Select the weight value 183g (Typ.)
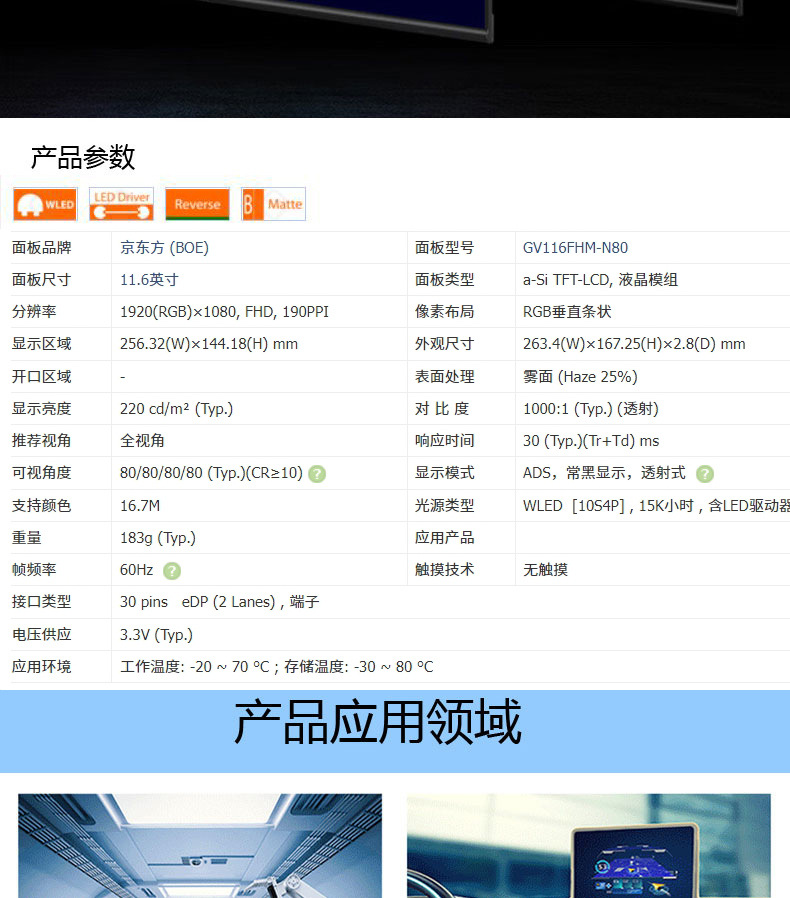790x898 pixels. point(158,538)
